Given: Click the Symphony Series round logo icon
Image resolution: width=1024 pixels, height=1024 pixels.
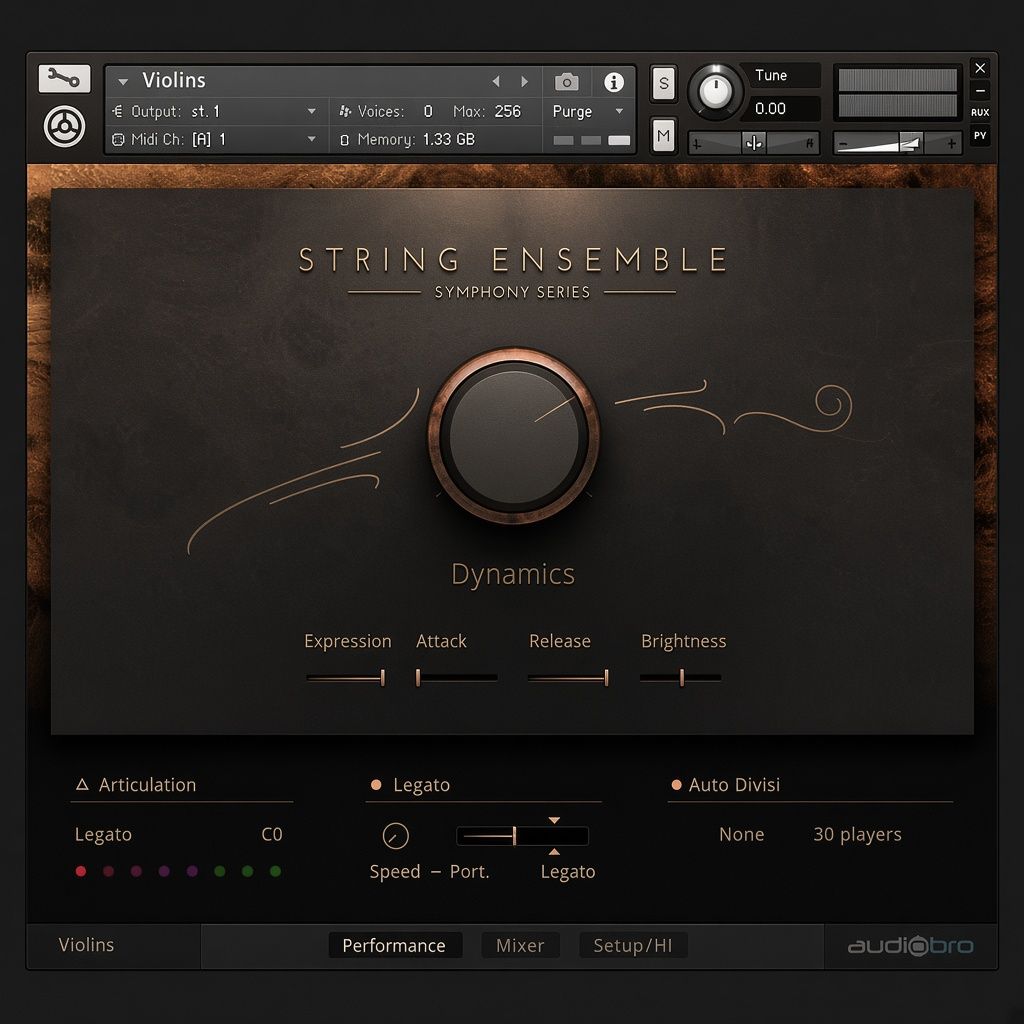Looking at the screenshot, I should [64, 127].
